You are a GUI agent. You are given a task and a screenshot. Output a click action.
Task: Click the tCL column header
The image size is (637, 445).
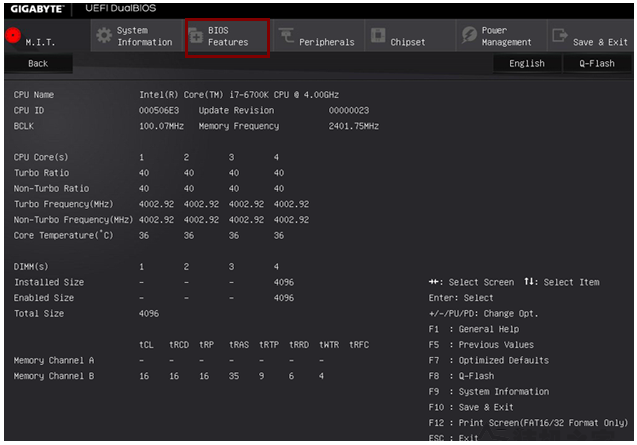146,345
